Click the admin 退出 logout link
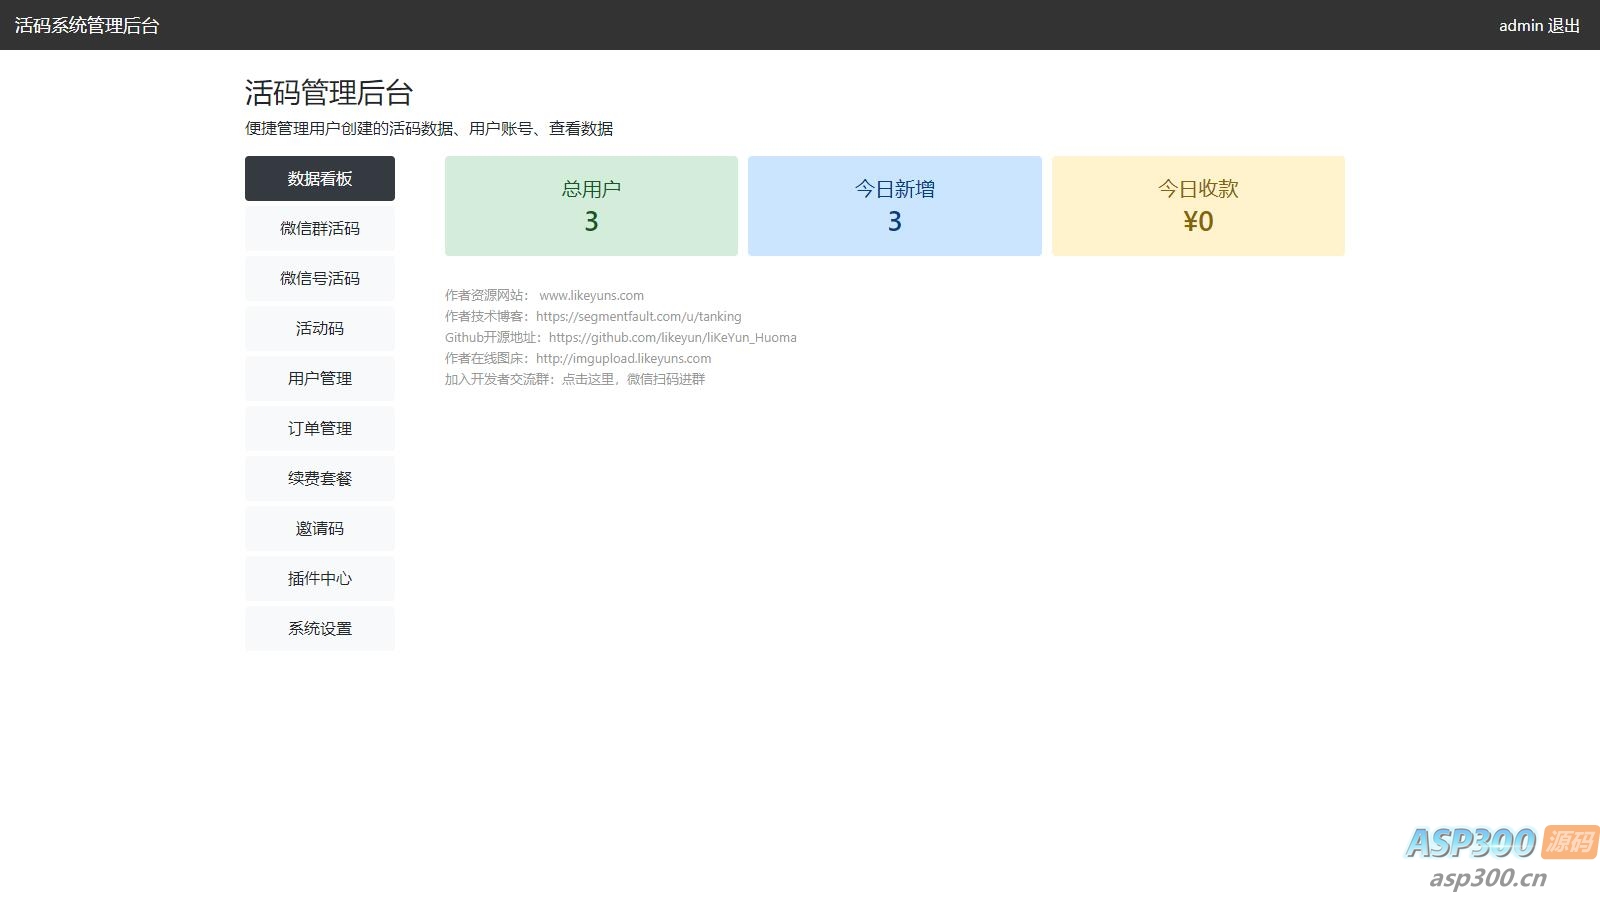The width and height of the screenshot is (1600, 900). (1539, 26)
